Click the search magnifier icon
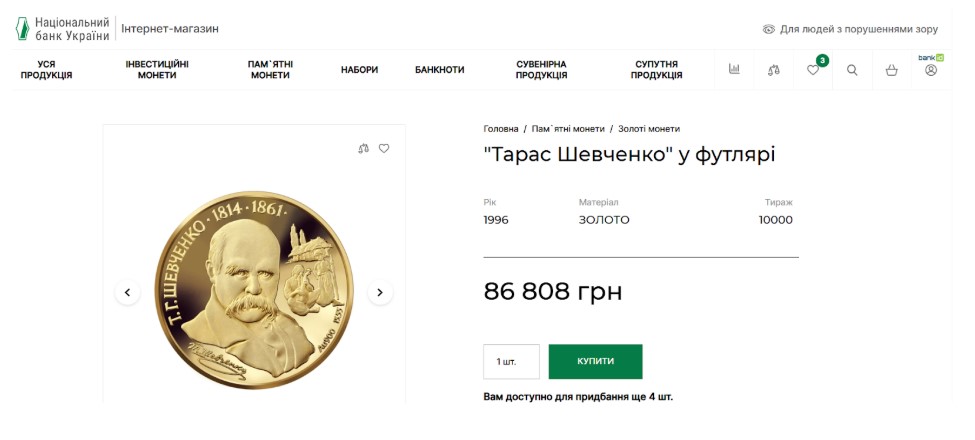Image resolution: width=975 pixels, height=440 pixels. [852, 70]
